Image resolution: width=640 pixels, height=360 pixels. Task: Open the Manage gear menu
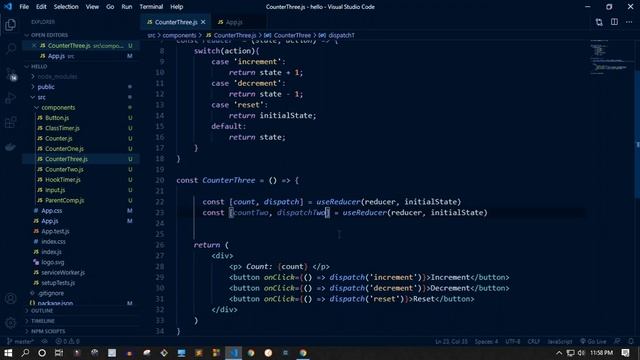coord(11,323)
